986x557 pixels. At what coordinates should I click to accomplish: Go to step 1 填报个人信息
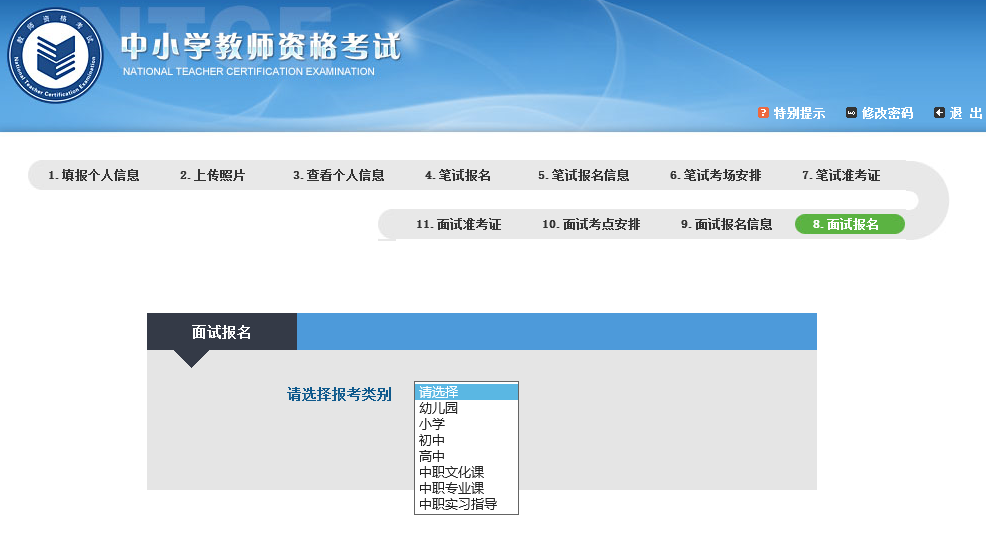(93, 175)
